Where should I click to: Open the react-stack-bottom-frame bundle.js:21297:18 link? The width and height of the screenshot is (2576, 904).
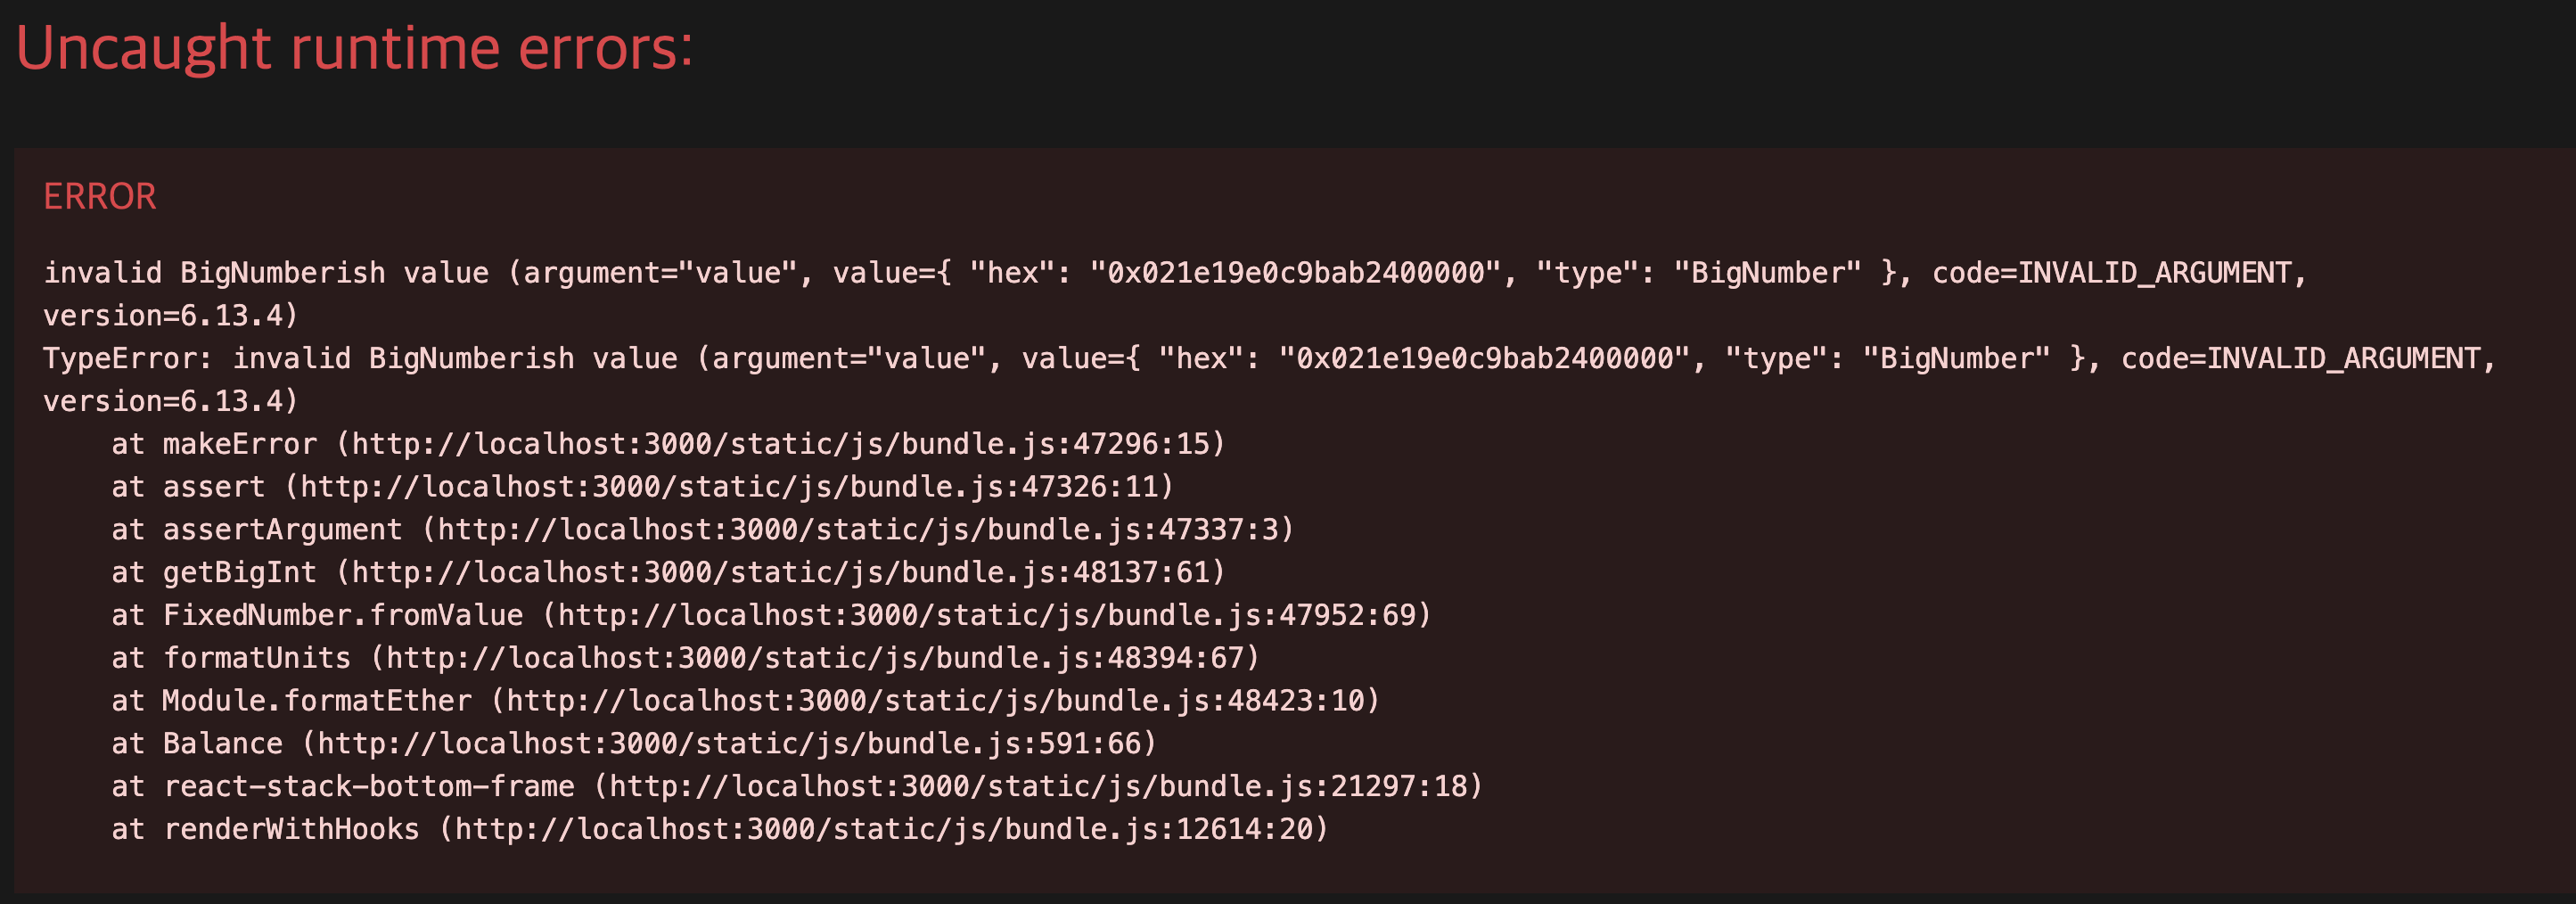[x=1038, y=786]
